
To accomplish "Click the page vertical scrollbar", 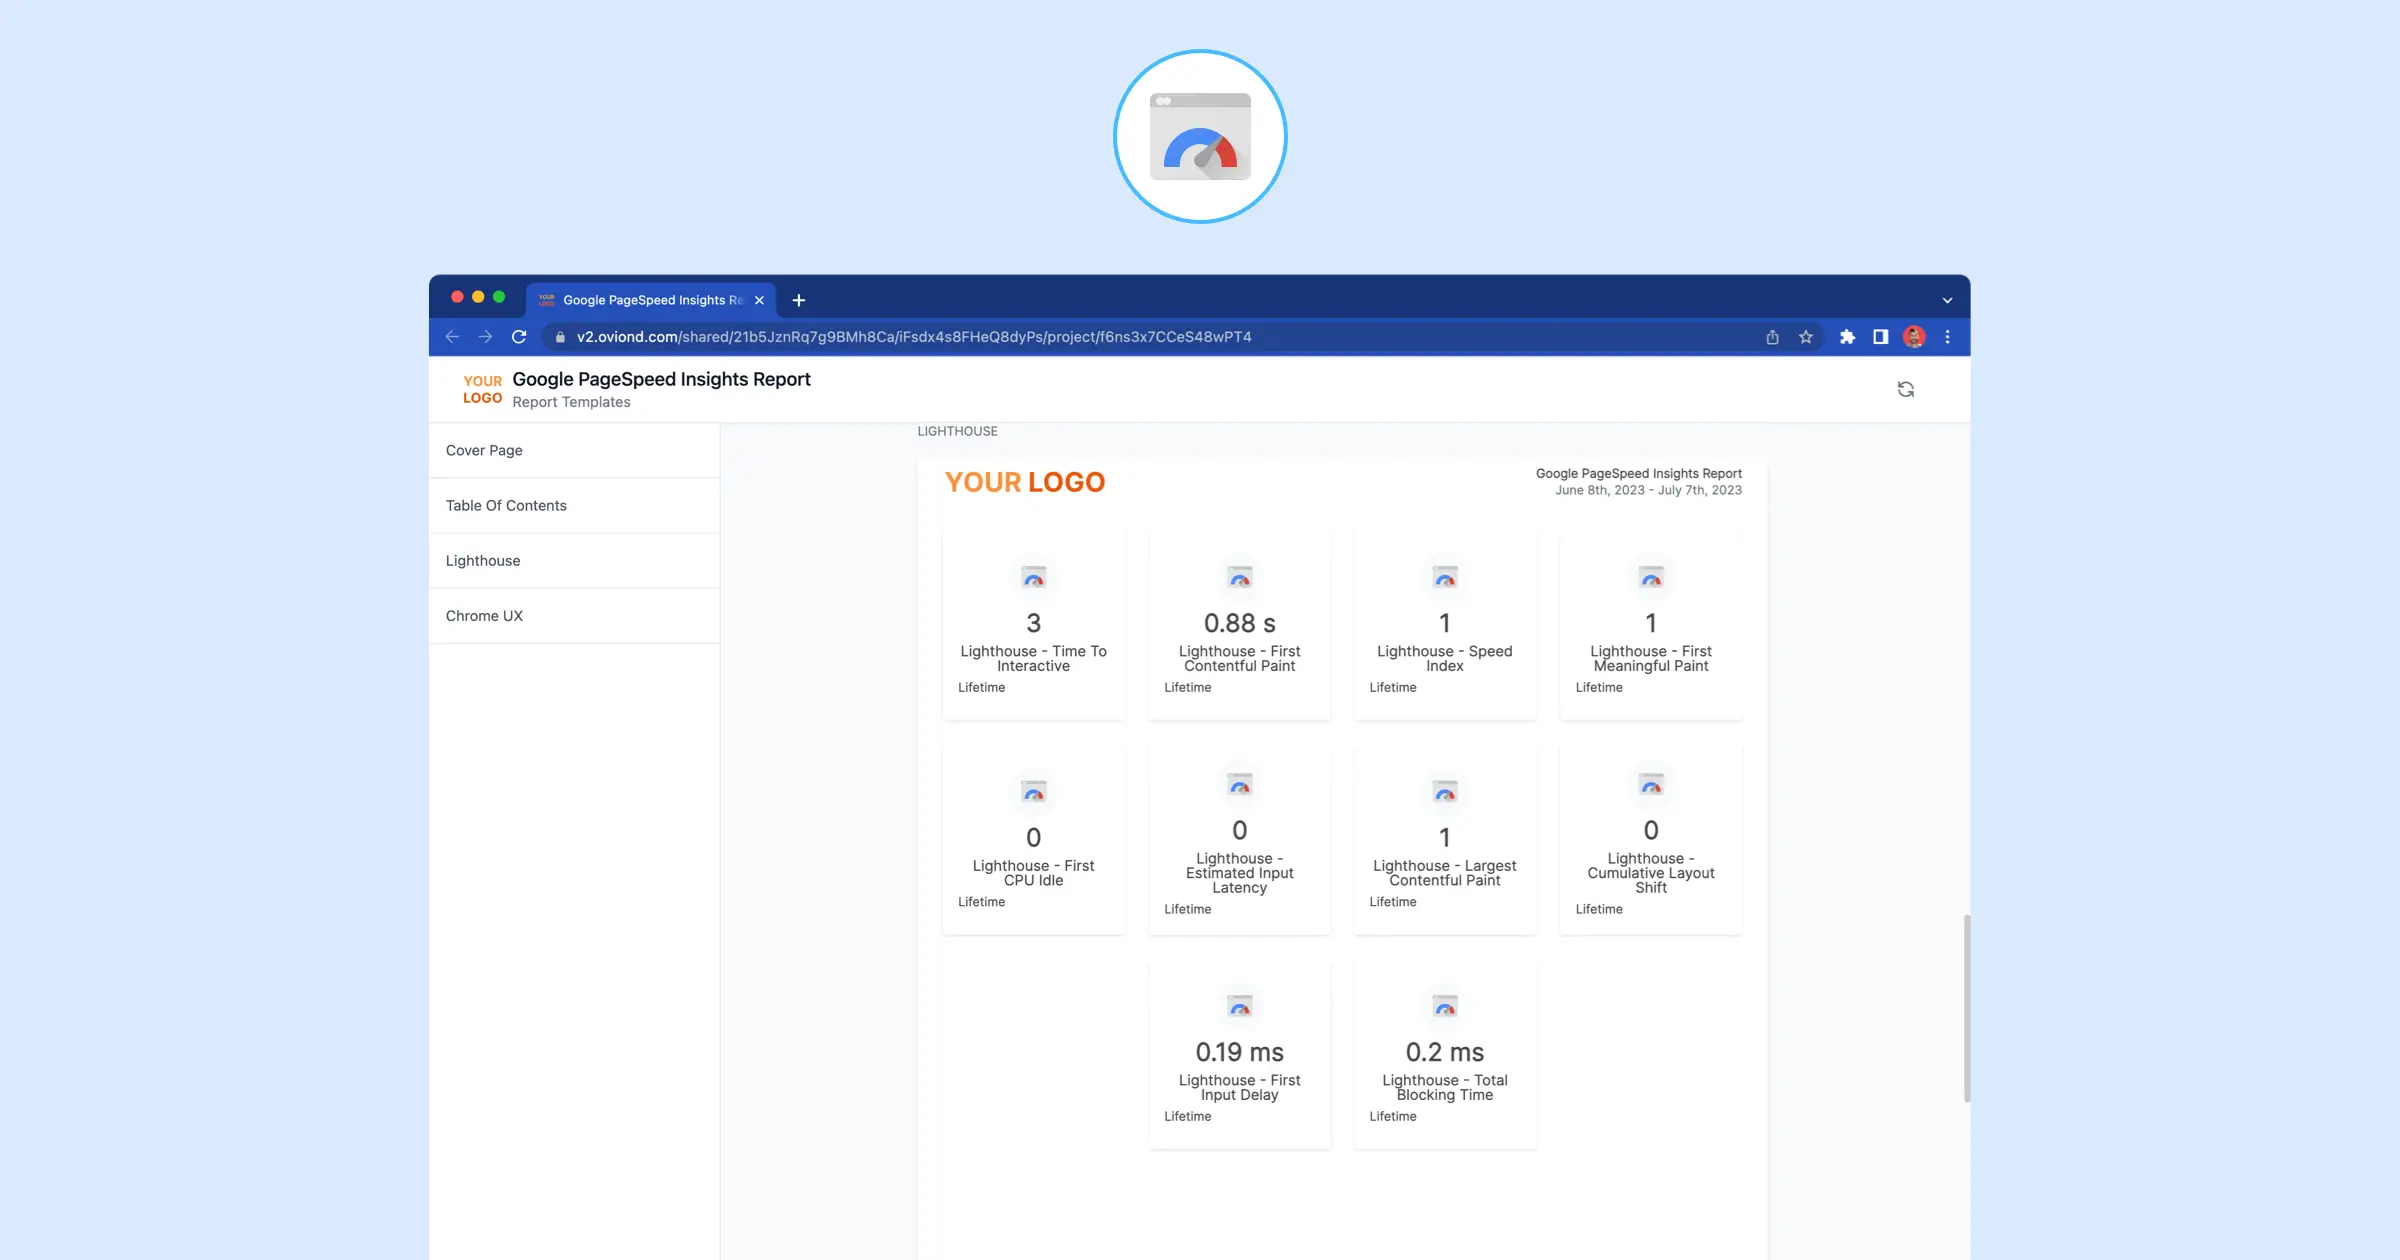I will [1966, 1007].
